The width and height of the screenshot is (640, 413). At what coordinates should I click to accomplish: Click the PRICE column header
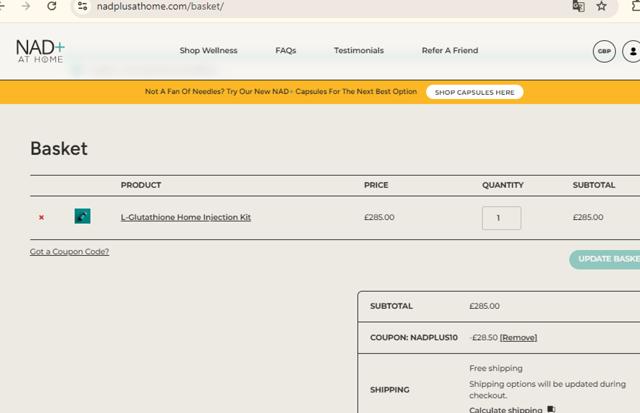point(376,185)
